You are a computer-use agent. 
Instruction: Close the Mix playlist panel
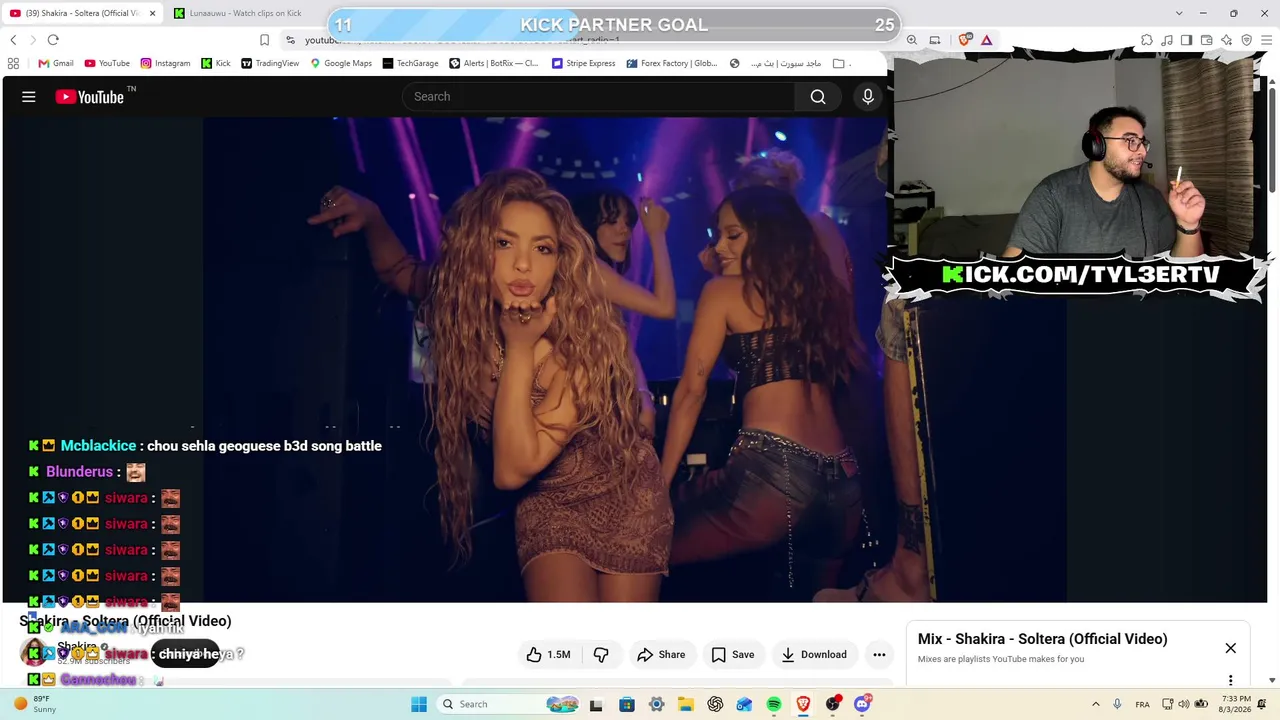click(1231, 648)
